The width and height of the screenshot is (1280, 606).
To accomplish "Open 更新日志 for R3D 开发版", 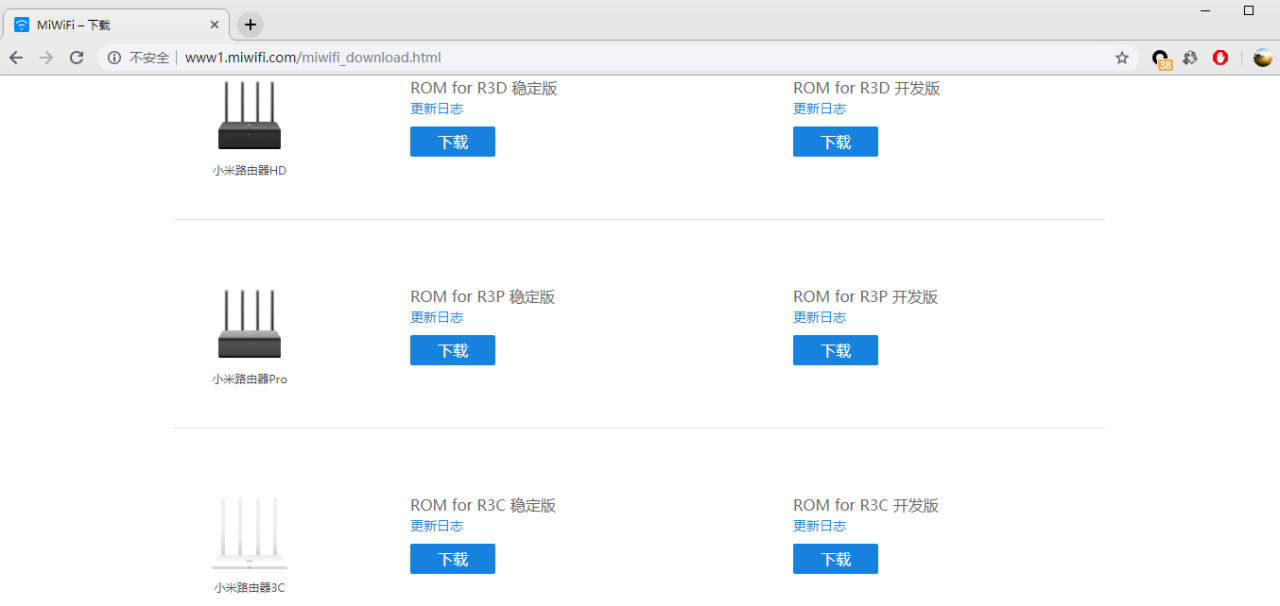I will pyautogui.click(x=819, y=109).
